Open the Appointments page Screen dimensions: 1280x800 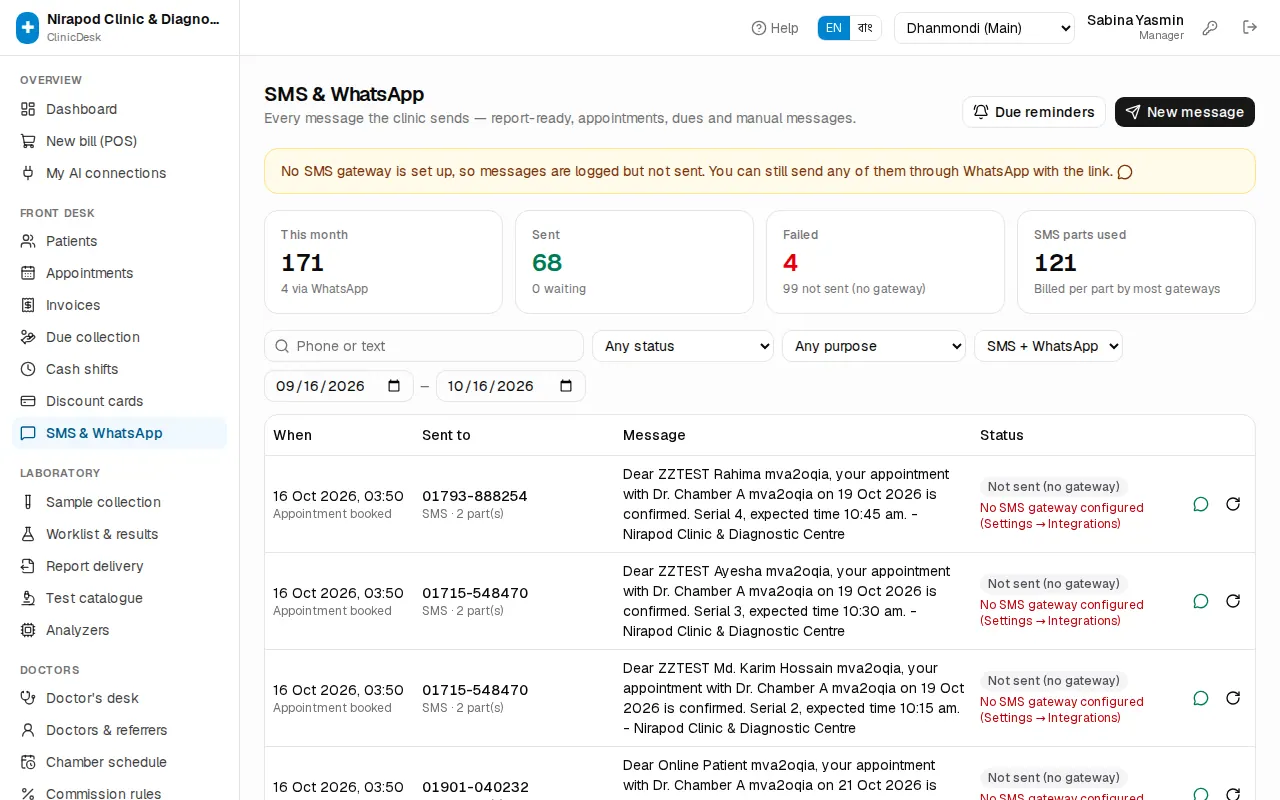tap(120, 273)
